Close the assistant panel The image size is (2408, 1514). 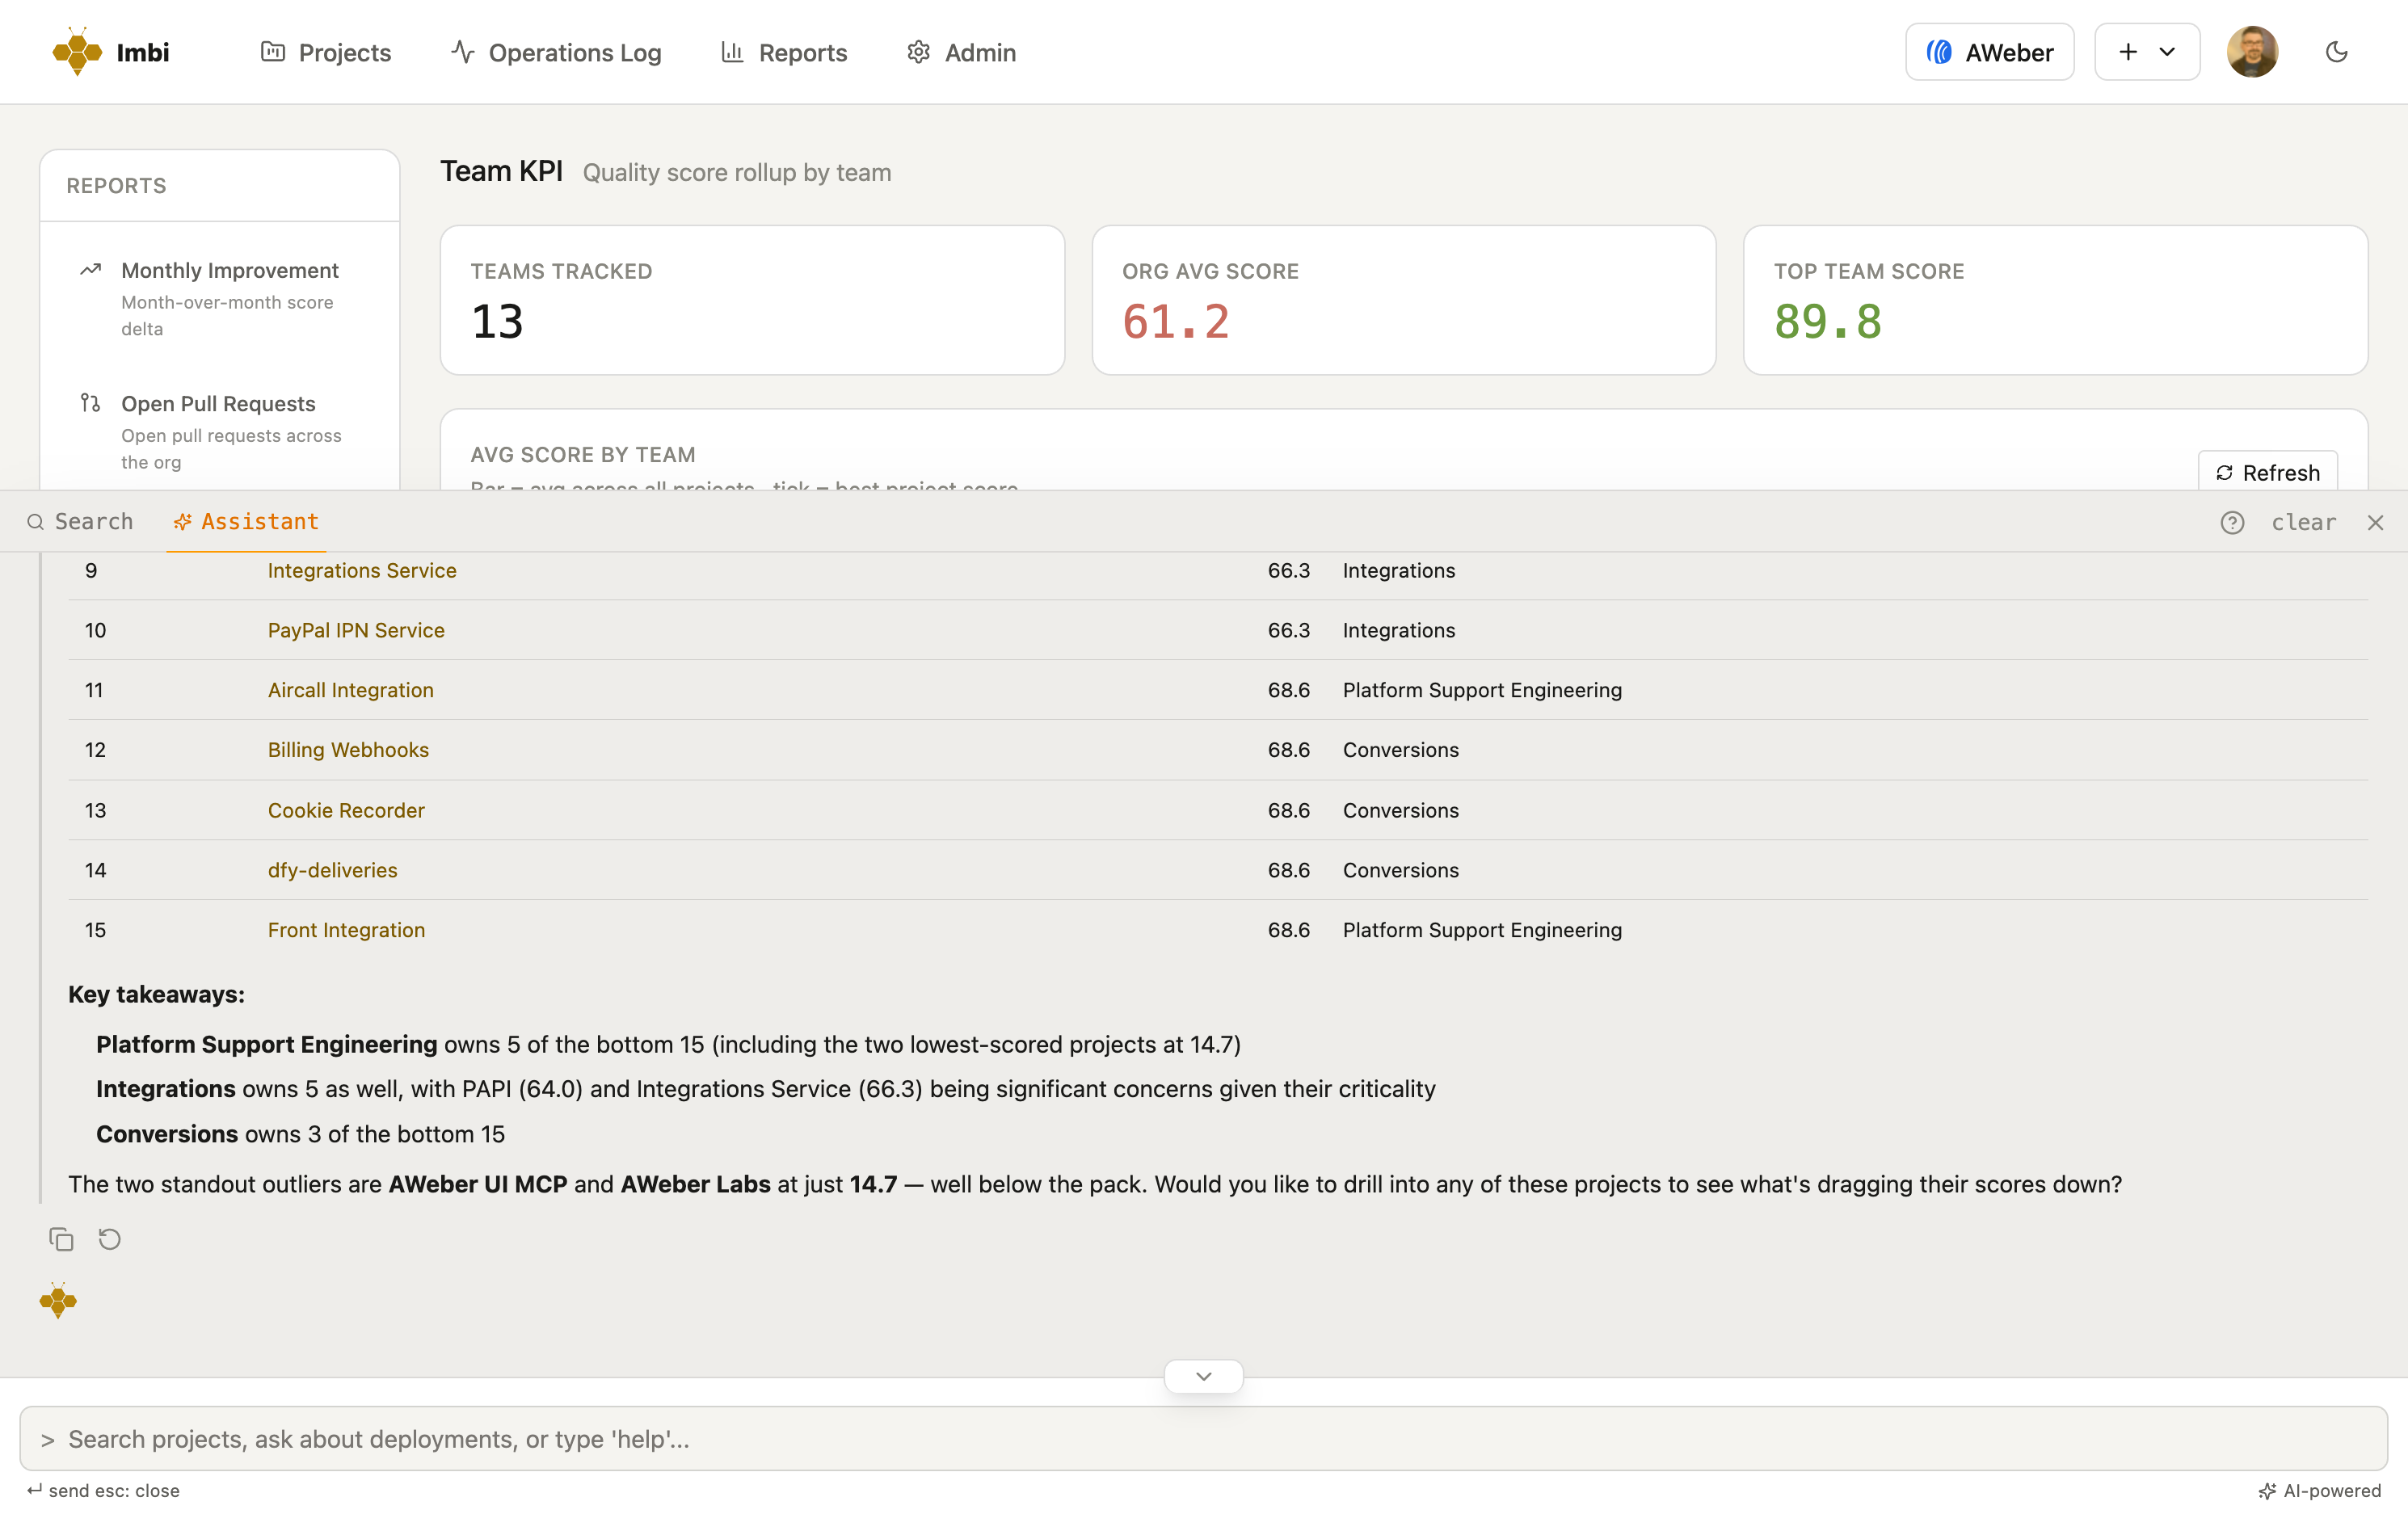pos(2375,522)
